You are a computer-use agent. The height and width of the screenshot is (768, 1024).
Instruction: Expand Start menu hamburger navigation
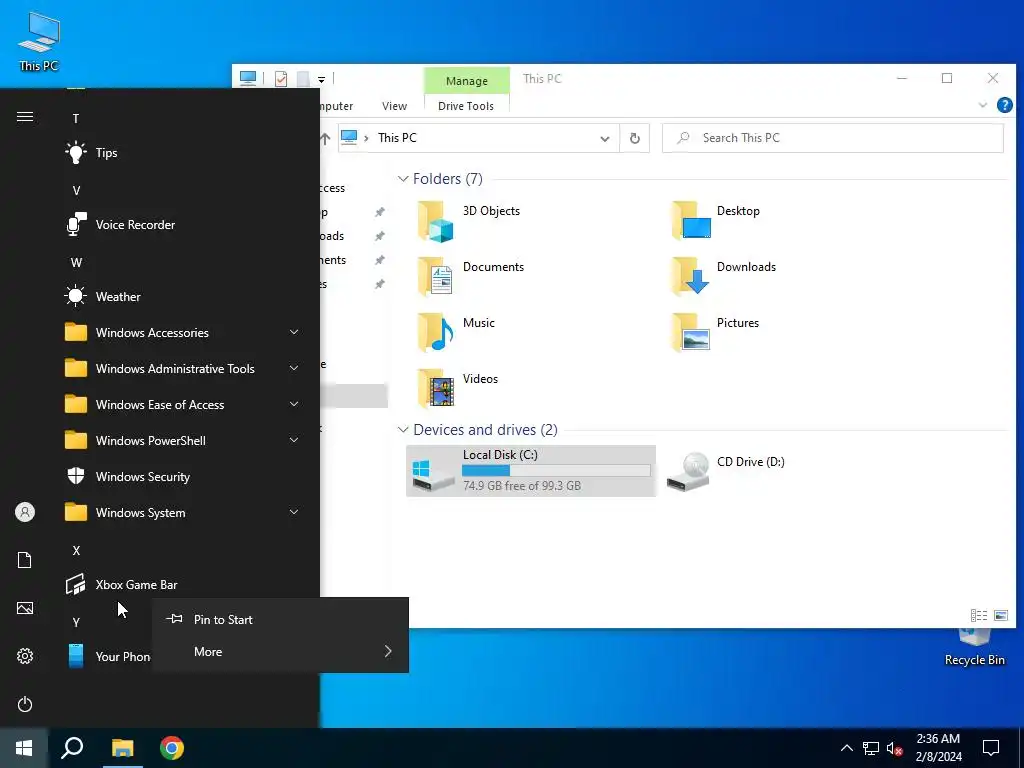(25, 117)
